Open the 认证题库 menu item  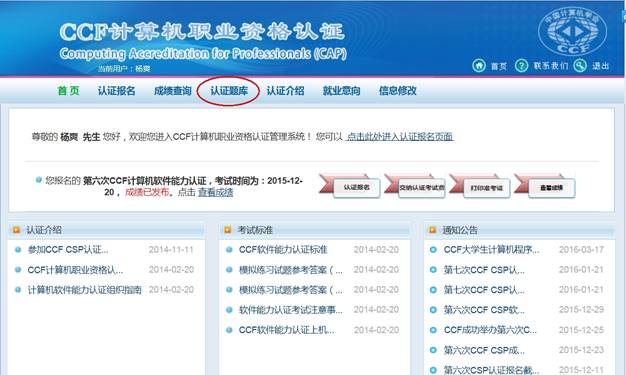229,91
